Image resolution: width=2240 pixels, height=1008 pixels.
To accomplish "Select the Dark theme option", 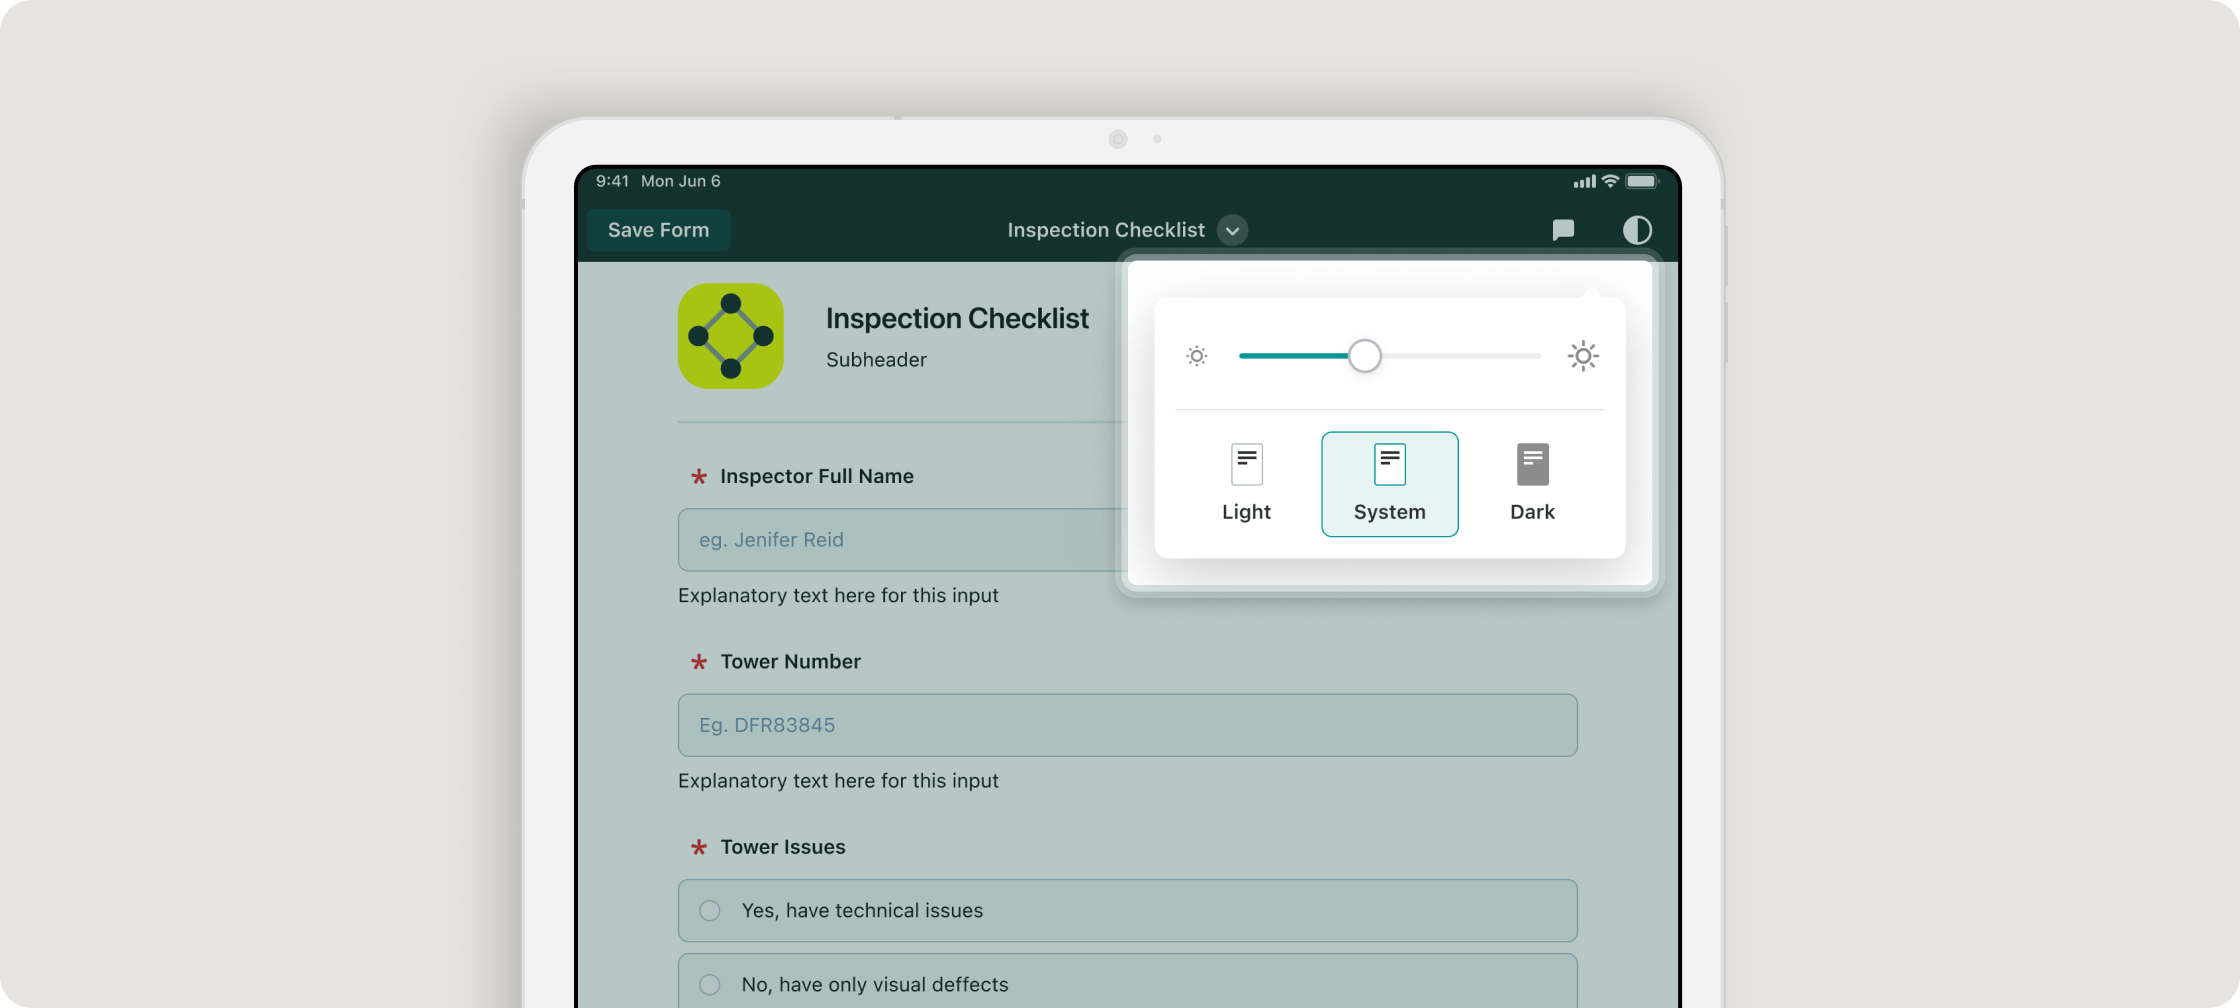I will click(x=1532, y=484).
